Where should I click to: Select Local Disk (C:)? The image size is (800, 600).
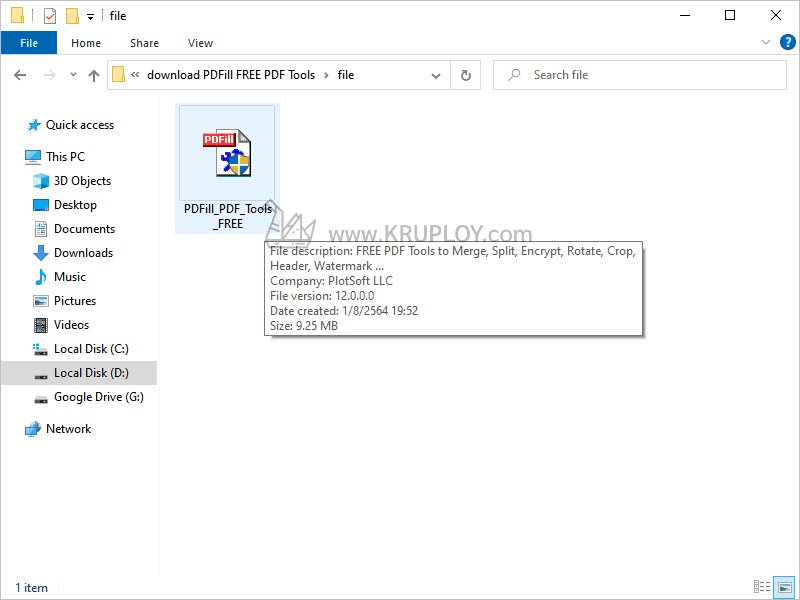pyautogui.click(x=91, y=348)
